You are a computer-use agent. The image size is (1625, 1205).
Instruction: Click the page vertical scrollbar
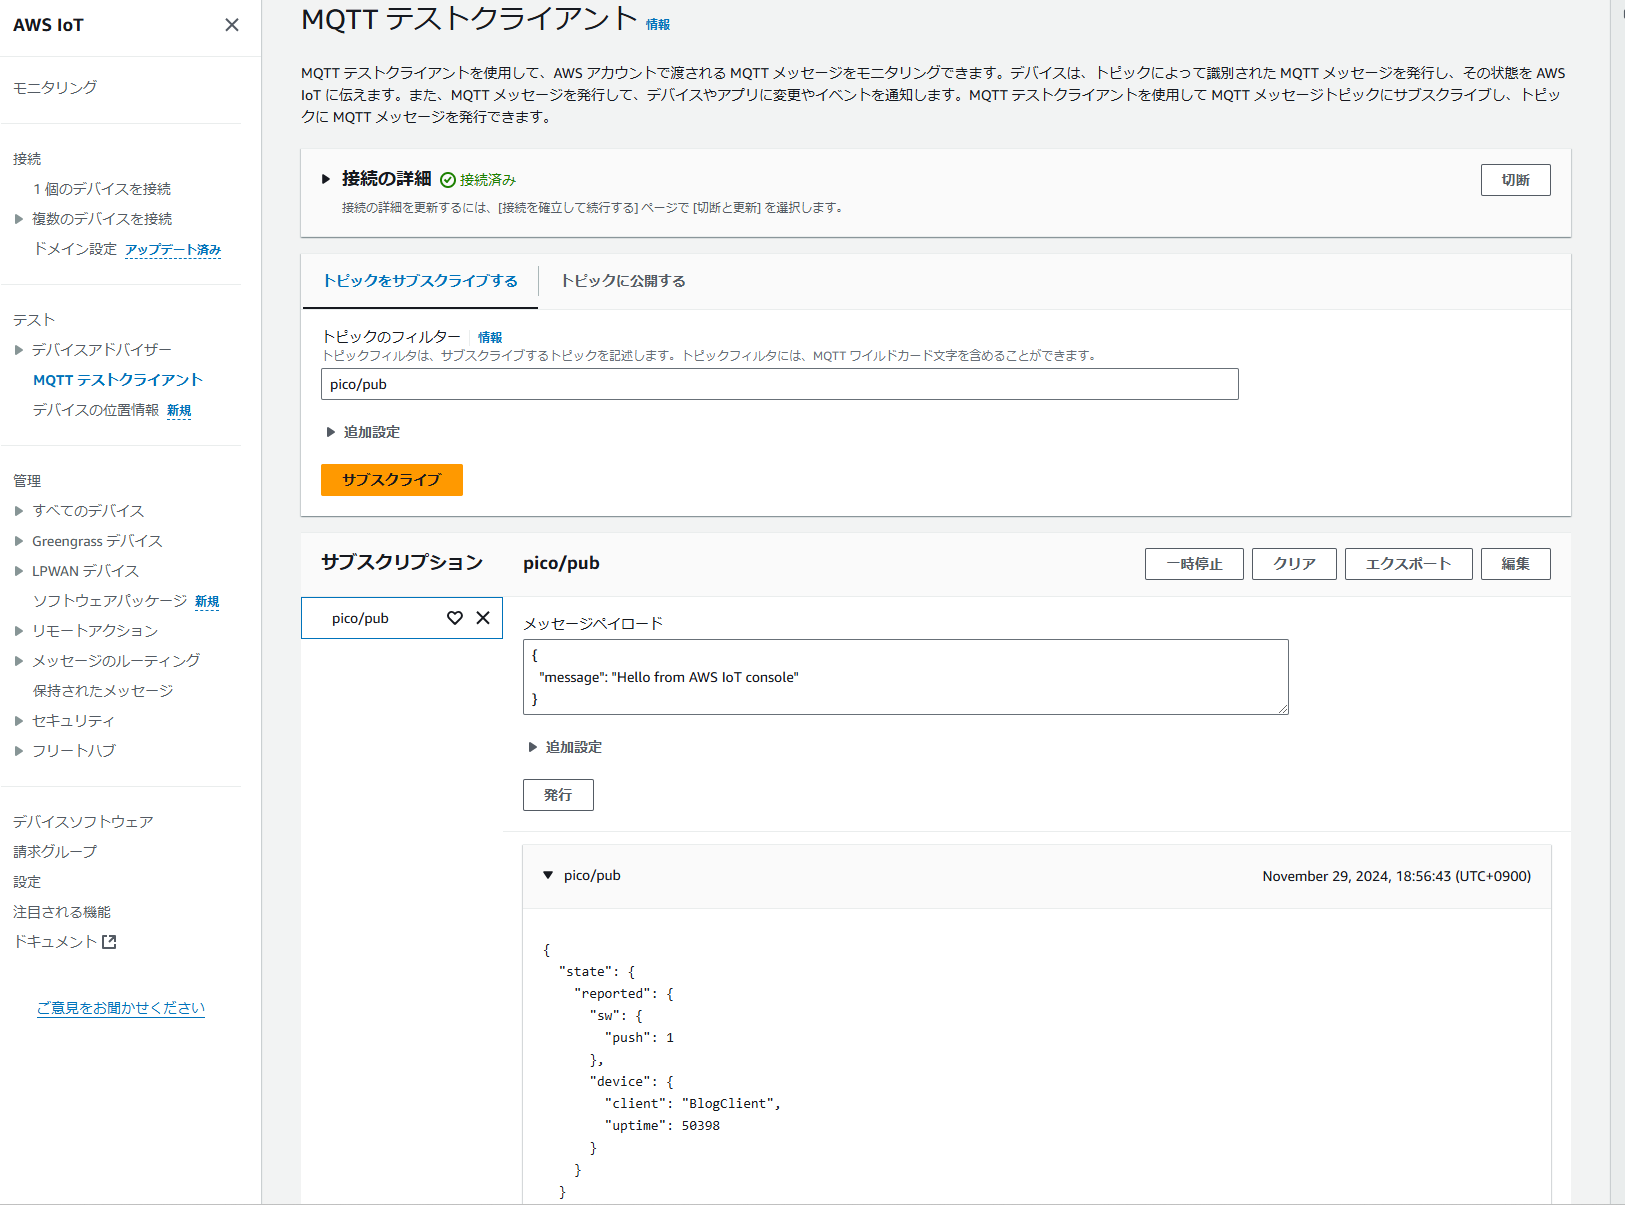pos(1617,602)
